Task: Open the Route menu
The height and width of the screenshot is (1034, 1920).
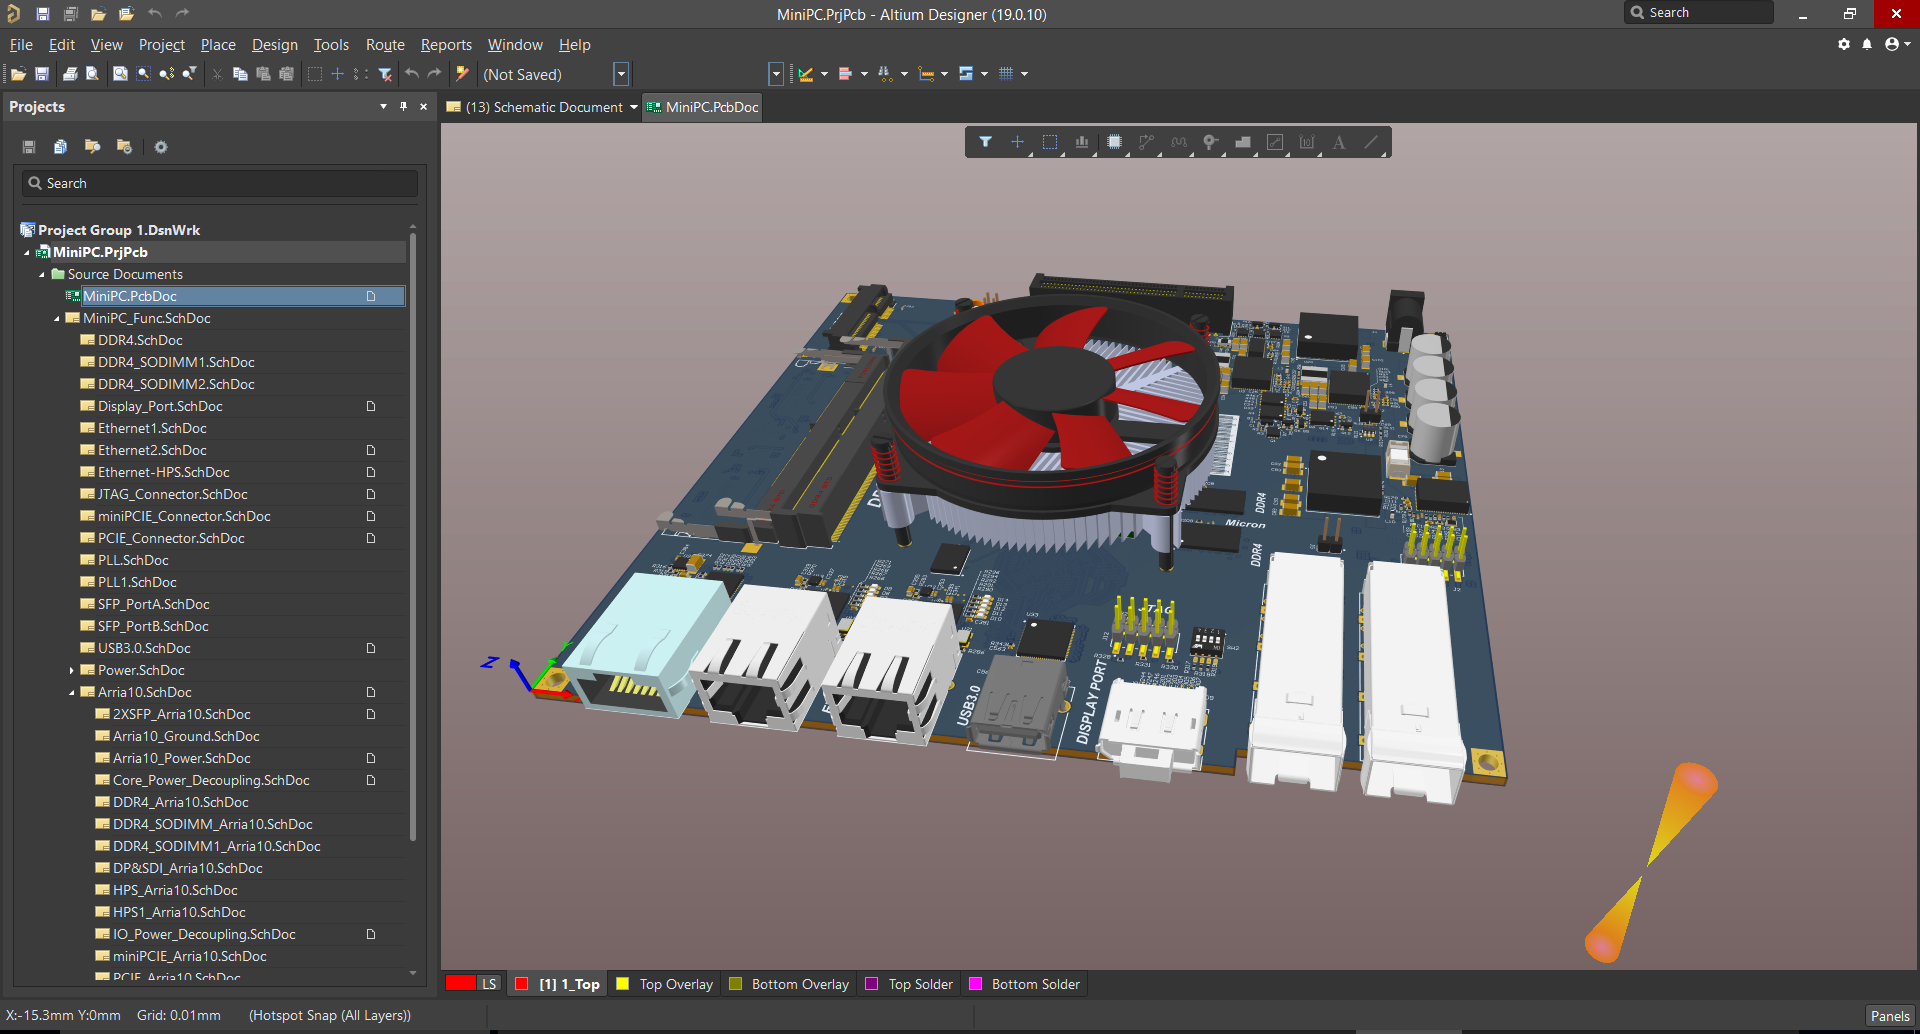Action: 385,45
